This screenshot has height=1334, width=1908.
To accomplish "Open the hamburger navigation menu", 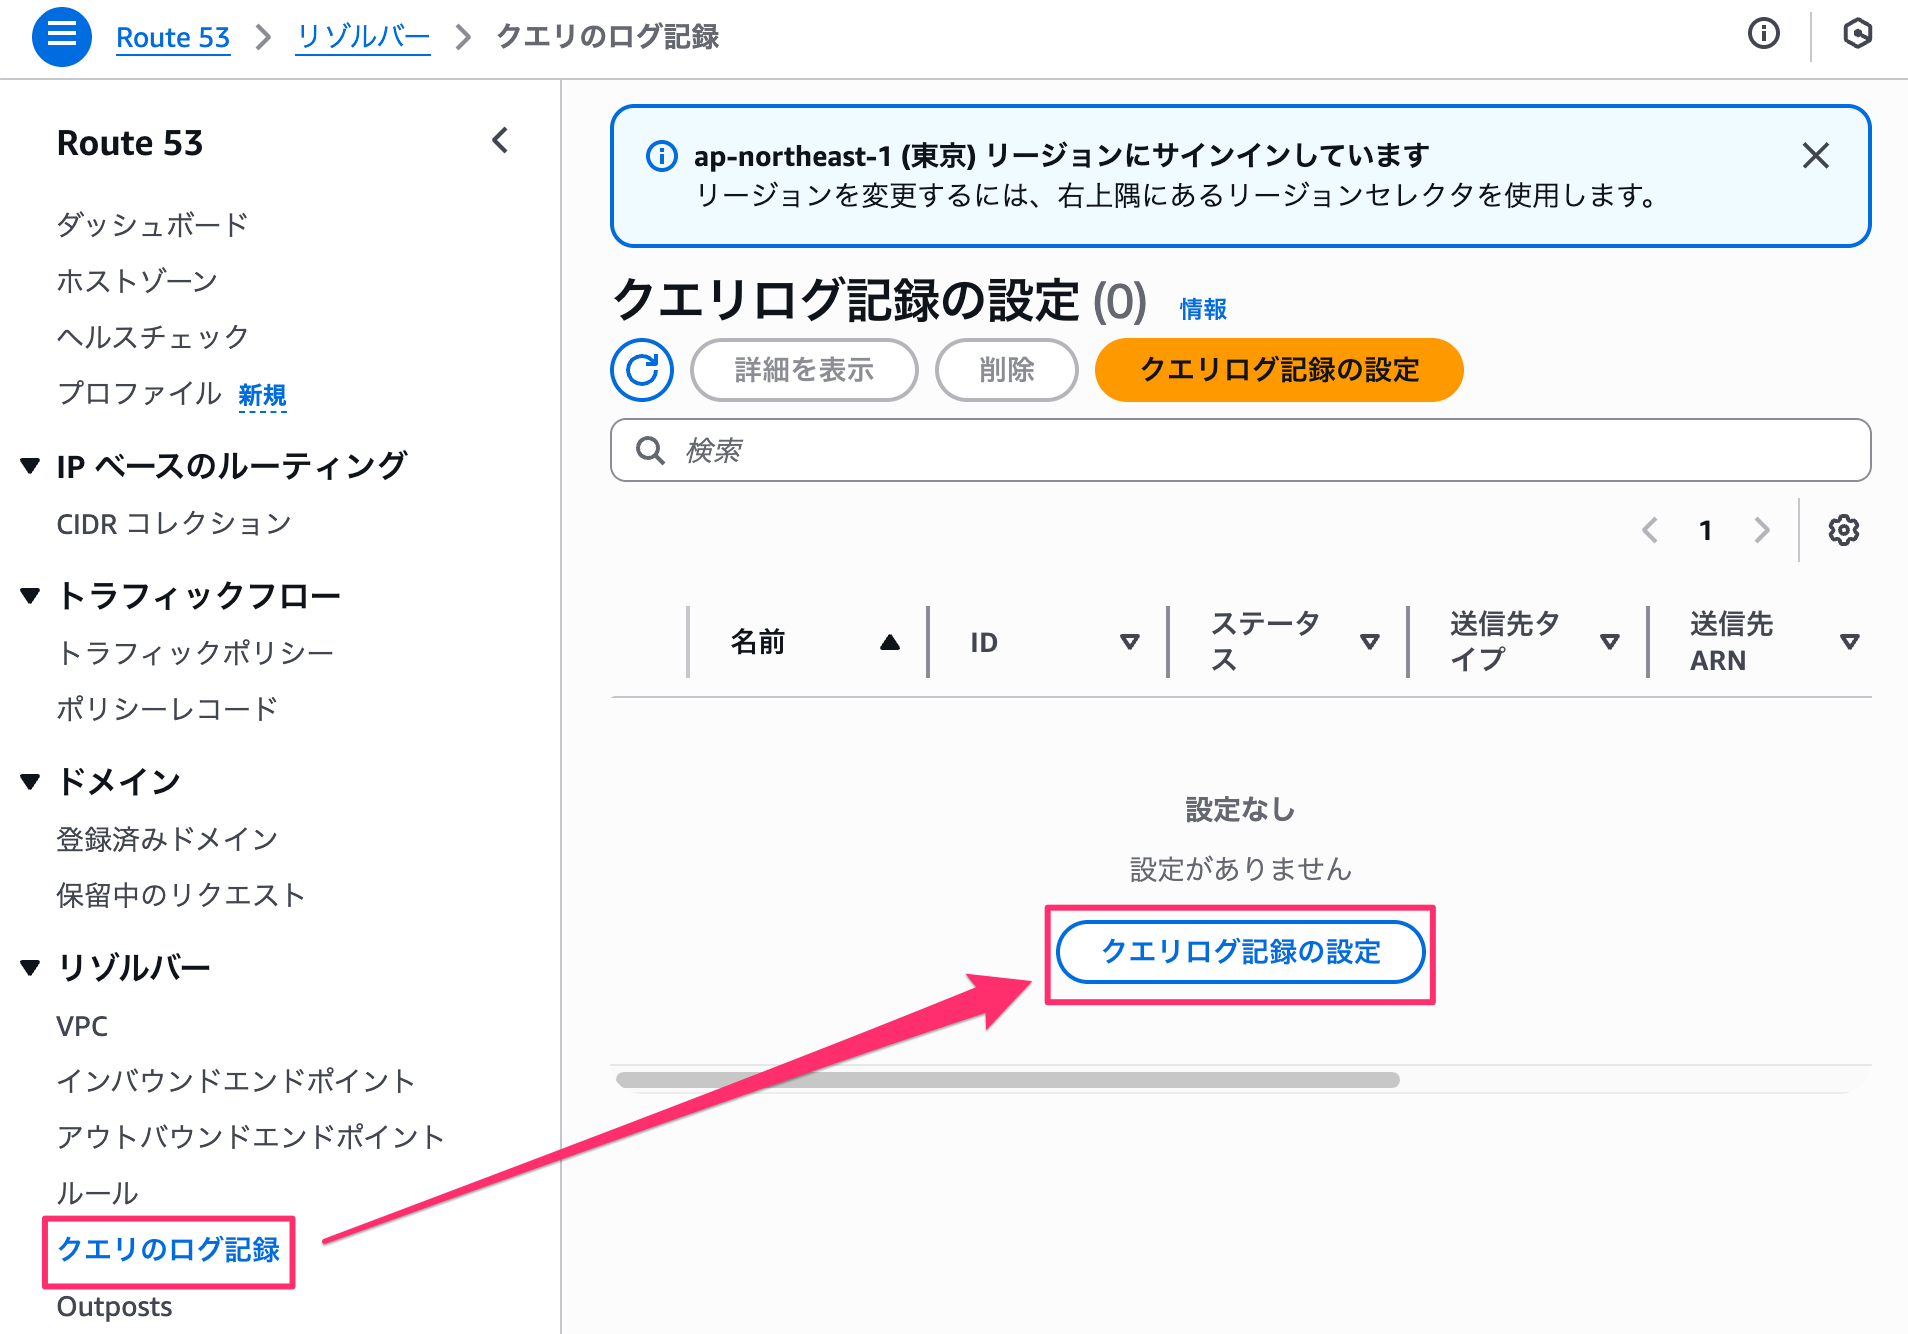I will tap(62, 36).
